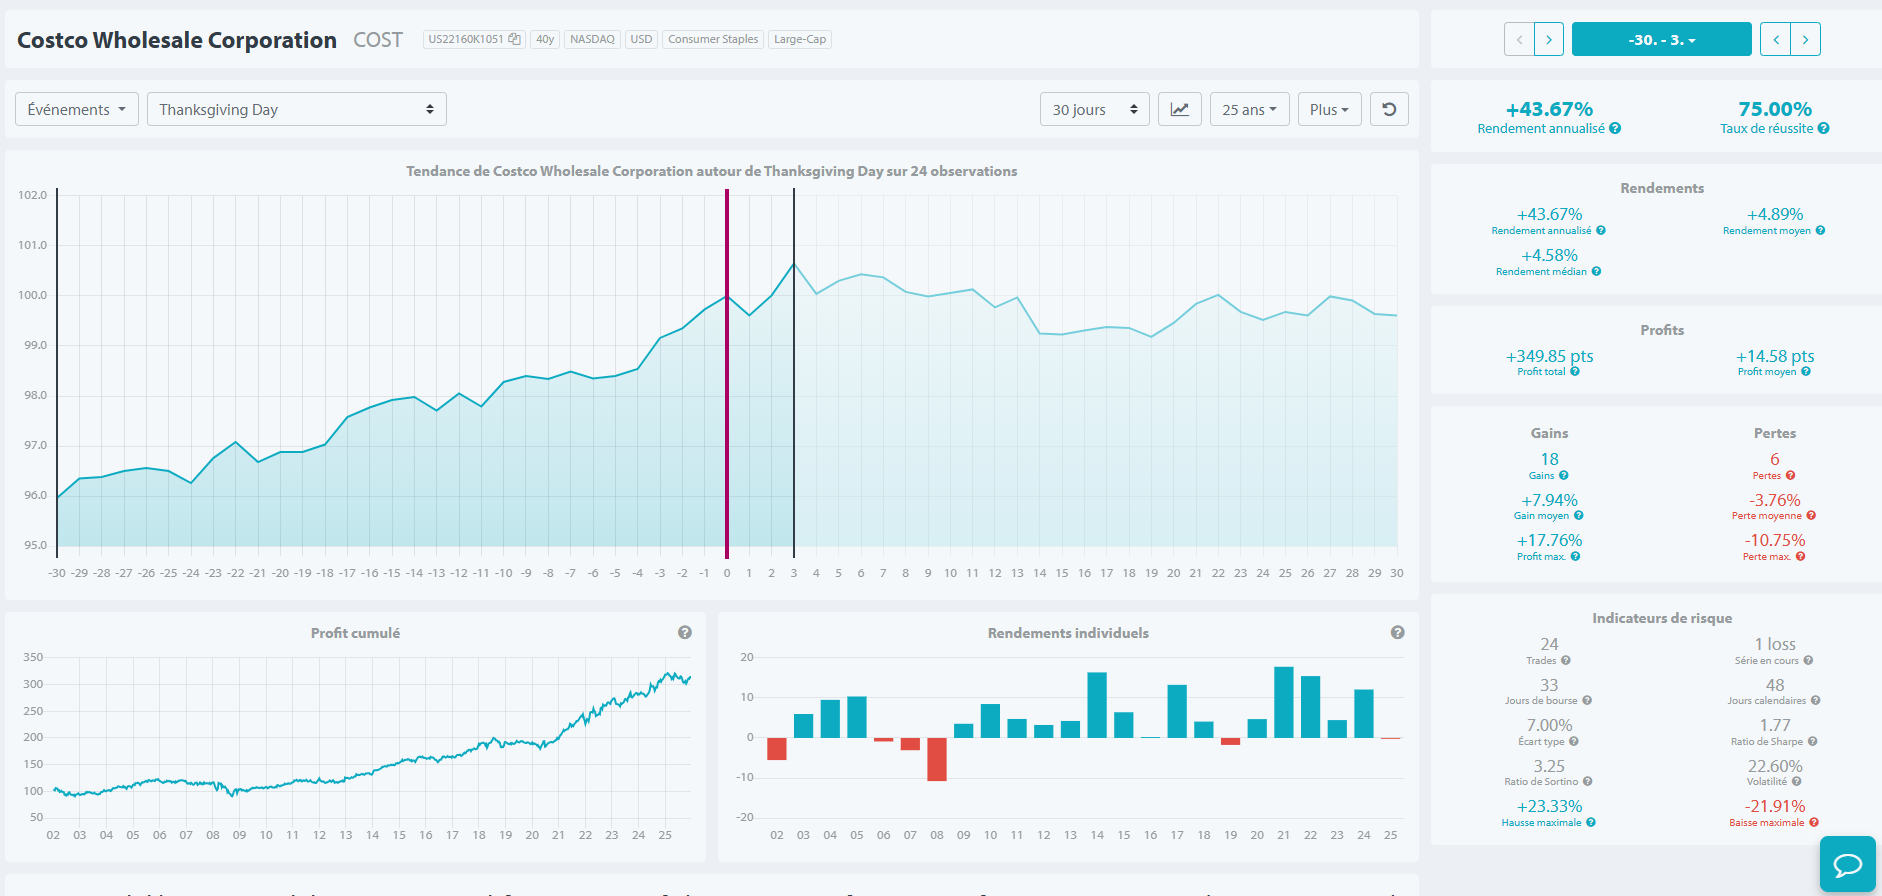Click the 75.00% success rate value
The height and width of the screenshot is (896, 1882).
pyautogui.click(x=1775, y=109)
